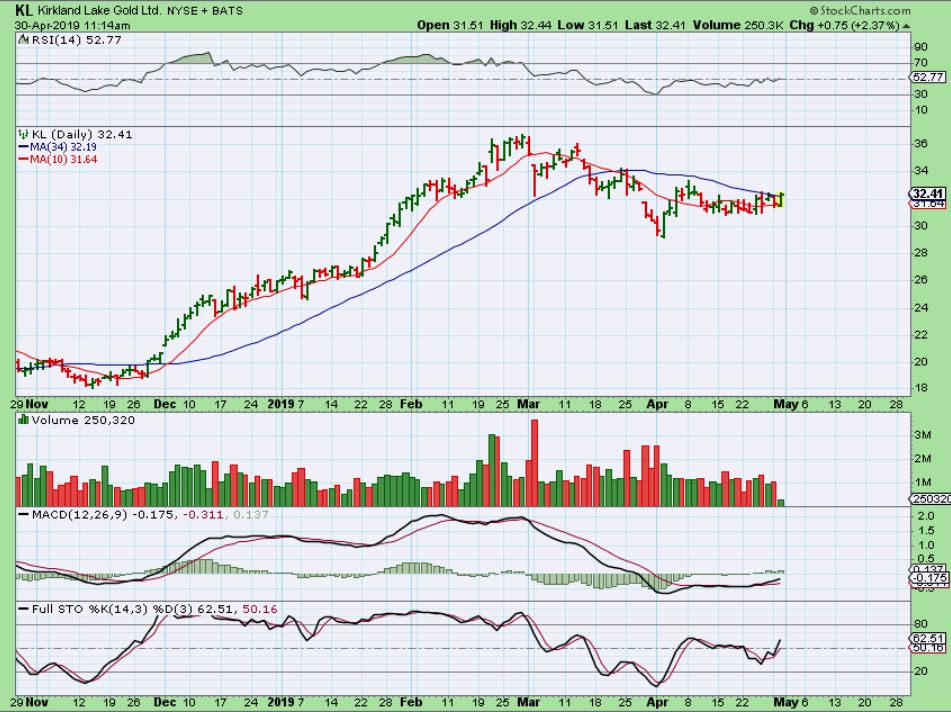Click the red MA(10) legend line

pyautogui.click(x=24, y=160)
